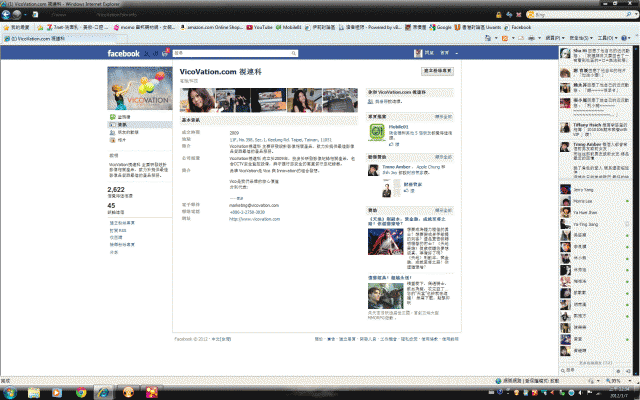Go forward with the IE forward arrow
The height and width of the screenshot is (400, 640).
click(x=17, y=15)
